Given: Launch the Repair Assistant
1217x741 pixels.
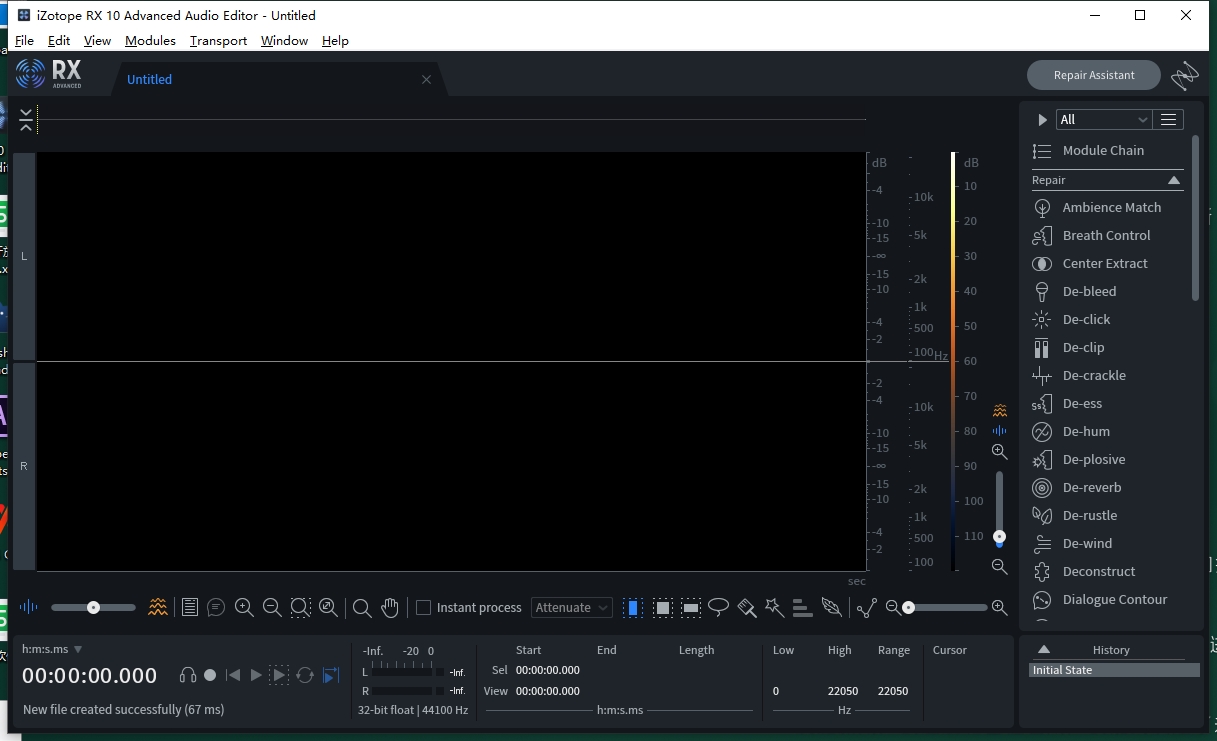Looking at the screenshot, I should pyautogui.click(x=1094, y=75).
